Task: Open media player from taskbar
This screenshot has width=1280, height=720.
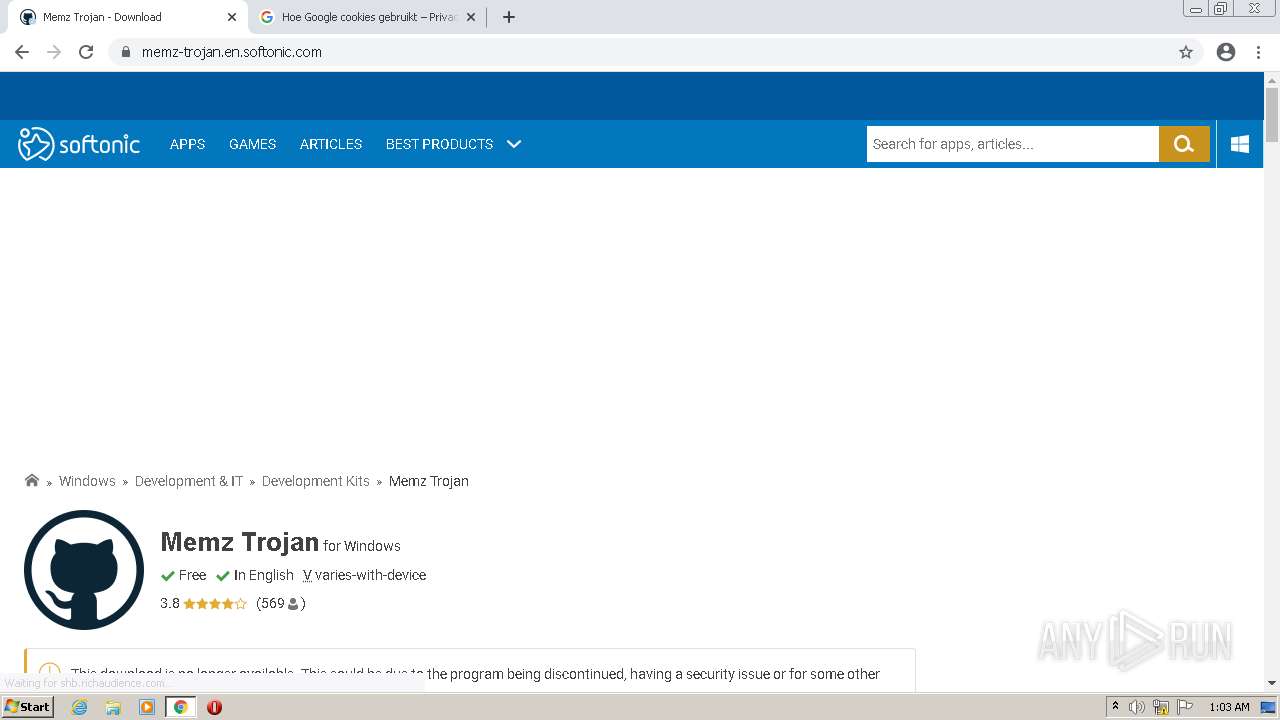Action: [147, 707]
